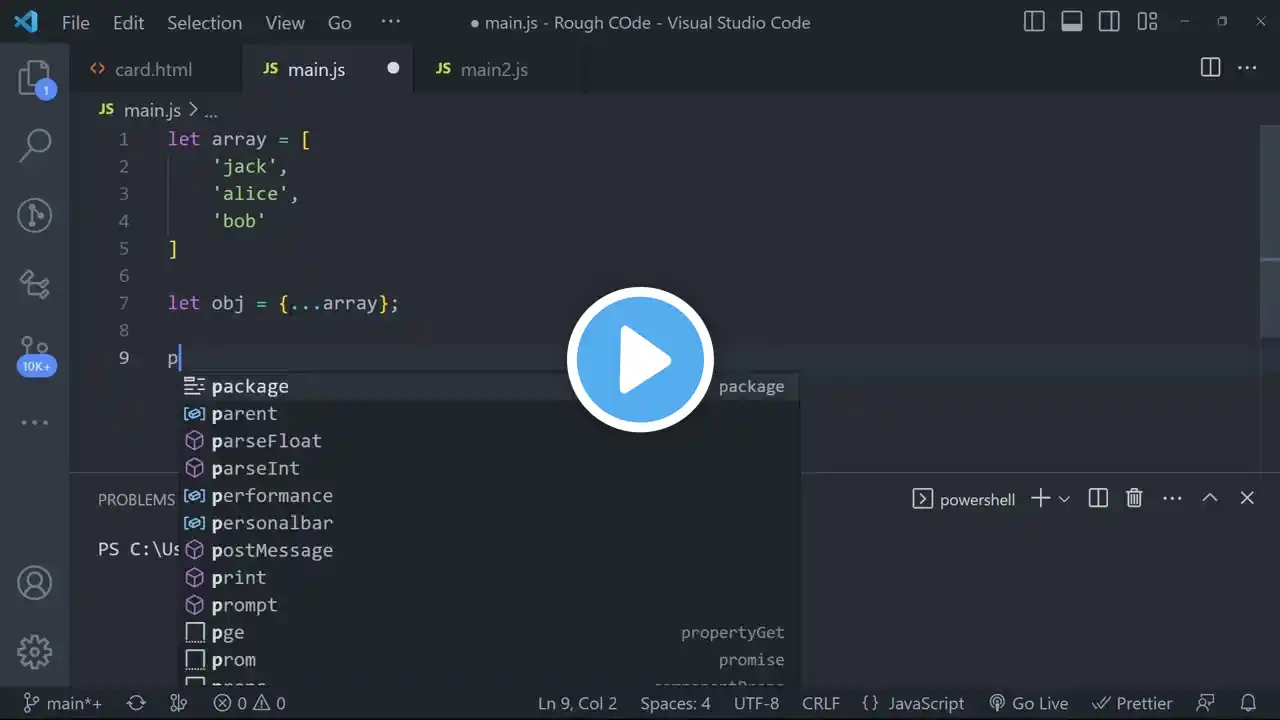The image size is (1280, 720).
Task: Change end of line sequence CRLF
Action: [x=821, y=703]
